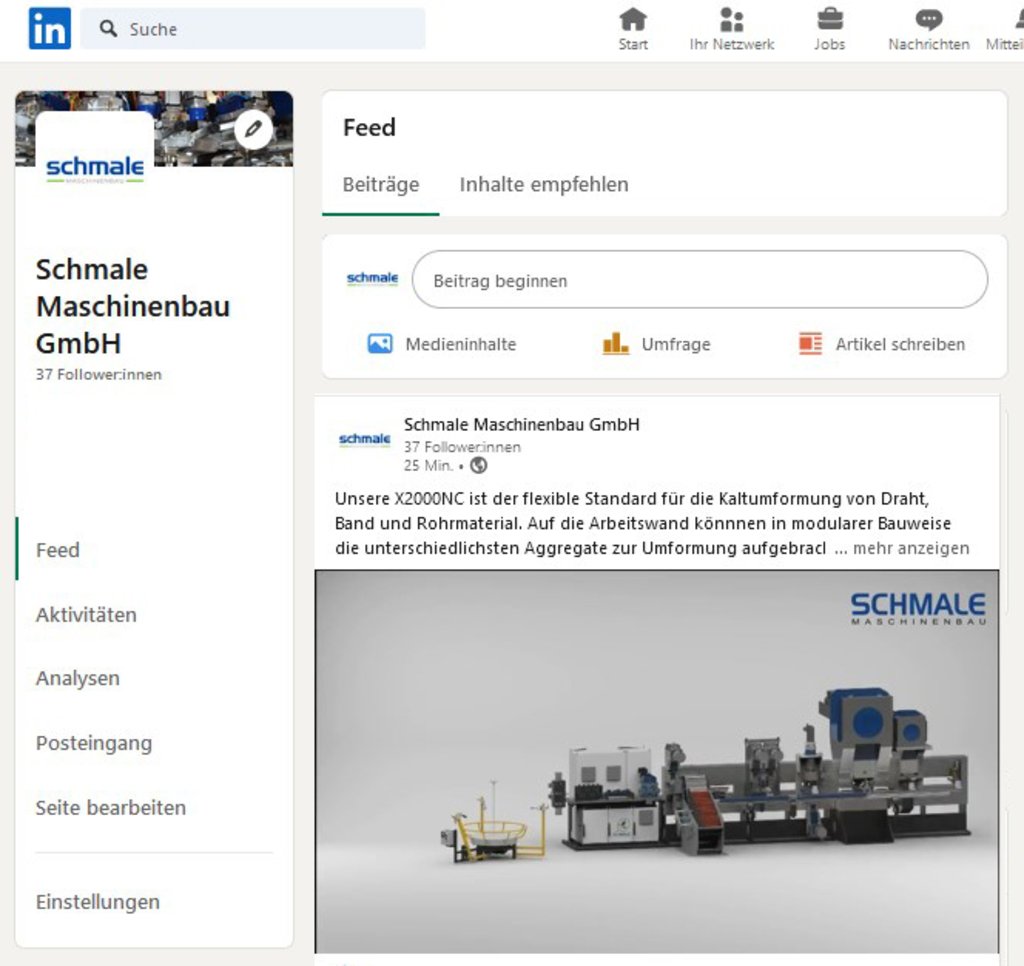The image size is (1024, 966).
Task: Click 37 Follower:innen under post author
Action: (462, 447)
